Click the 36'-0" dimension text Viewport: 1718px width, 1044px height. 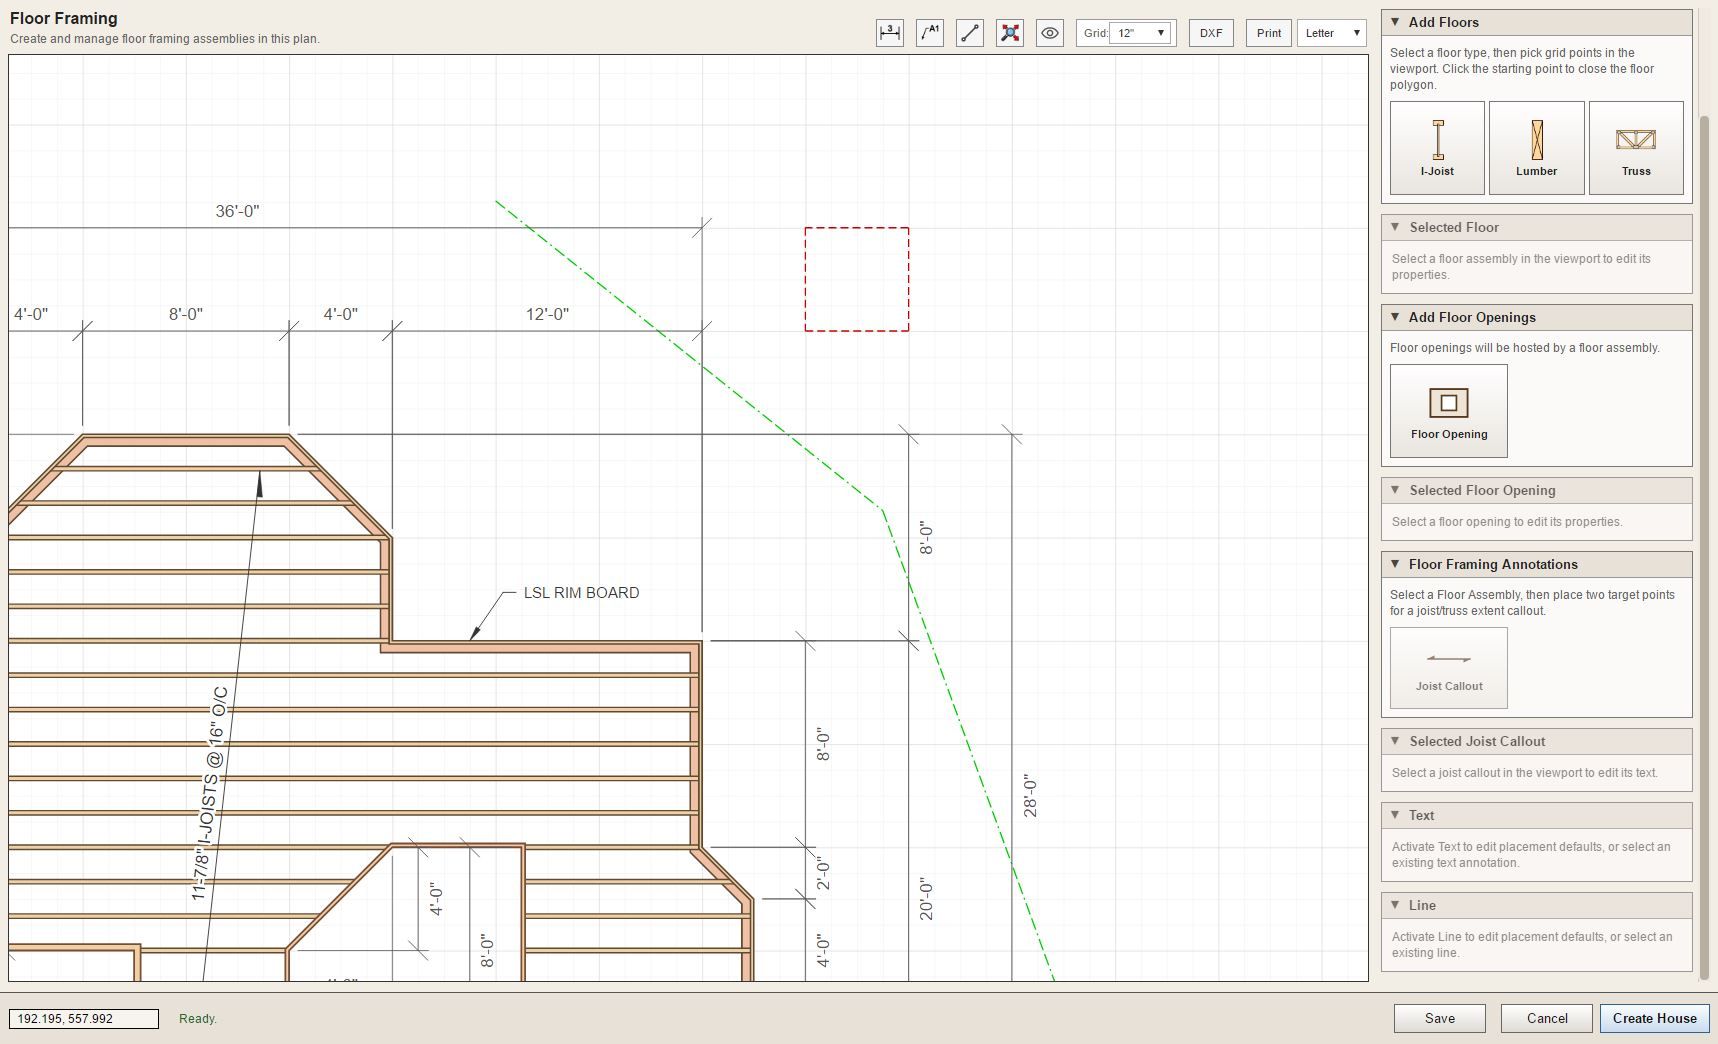click(x=237, y=211)
